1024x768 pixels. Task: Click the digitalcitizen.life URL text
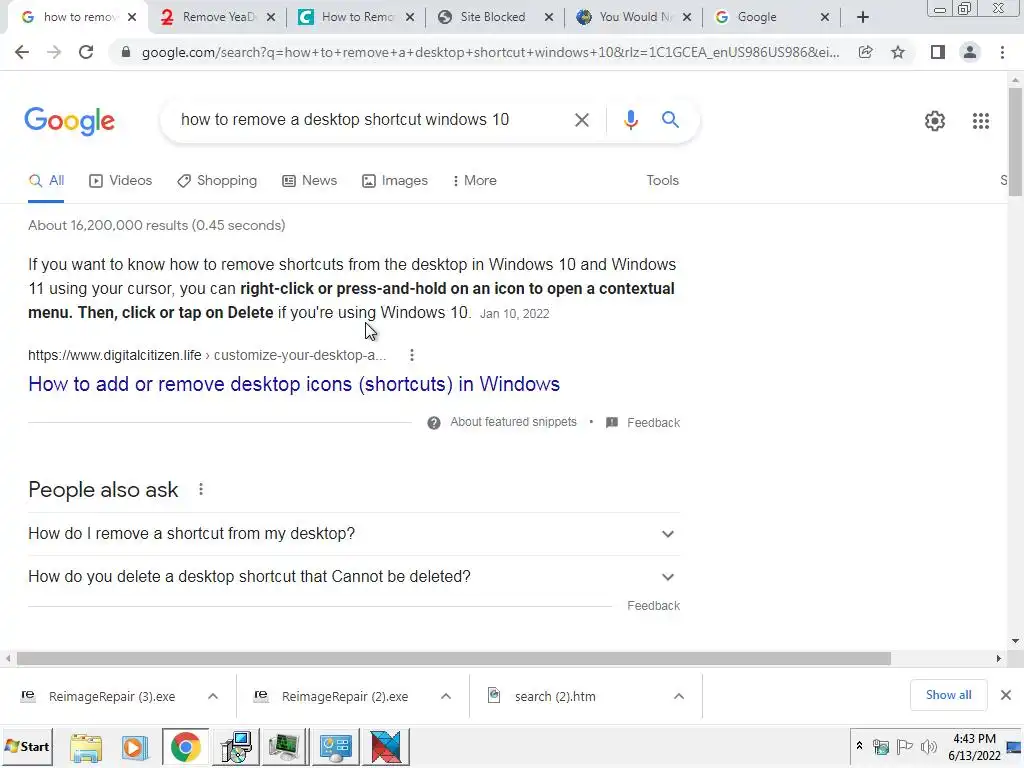115,355
